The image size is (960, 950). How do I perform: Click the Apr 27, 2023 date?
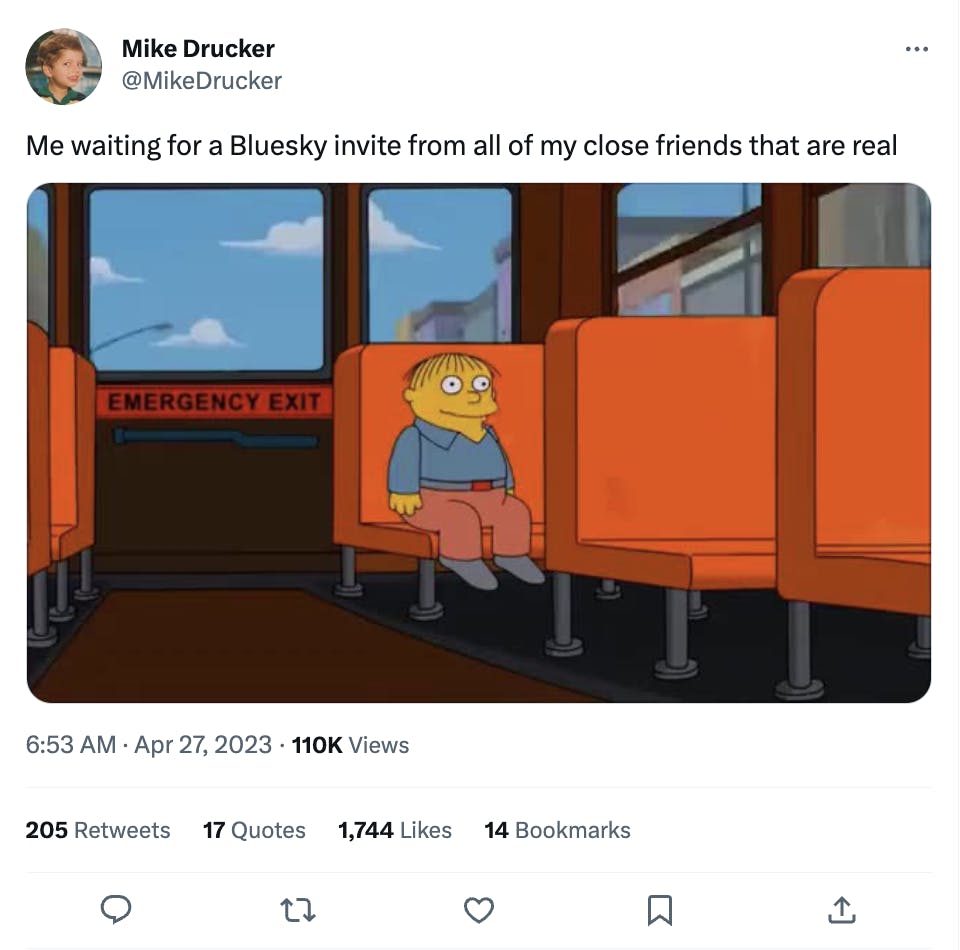point(203,745)
